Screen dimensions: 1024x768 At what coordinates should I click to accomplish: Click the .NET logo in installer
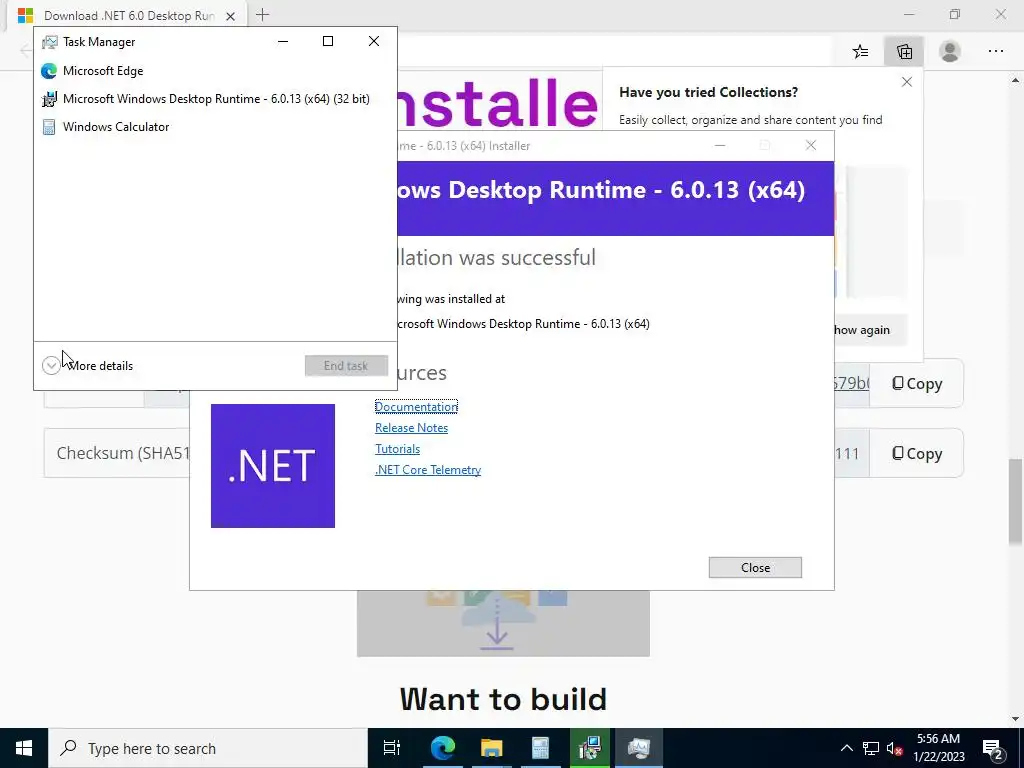(x=273, y=466)
